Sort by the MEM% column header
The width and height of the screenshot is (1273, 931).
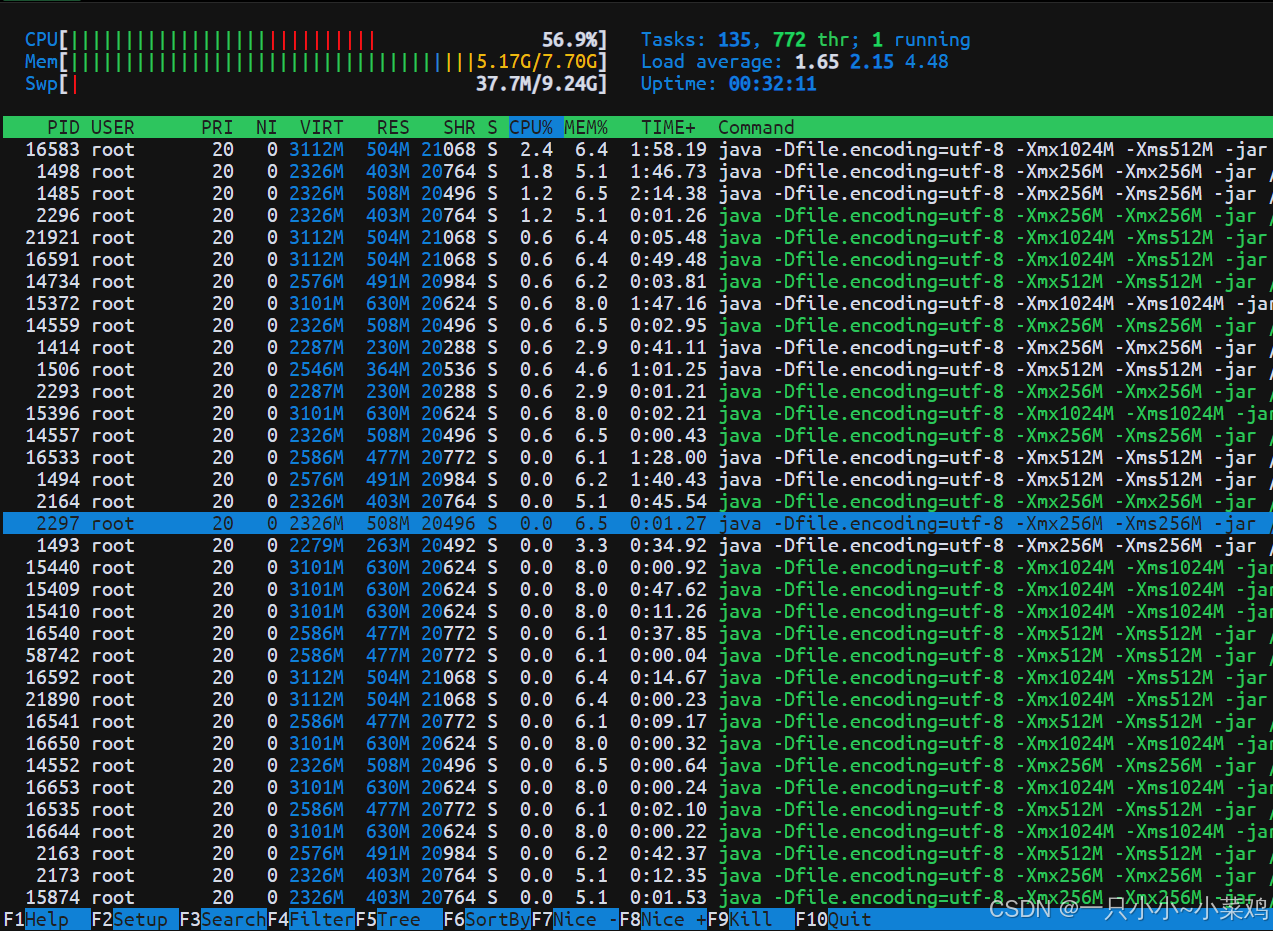point(586,127)
